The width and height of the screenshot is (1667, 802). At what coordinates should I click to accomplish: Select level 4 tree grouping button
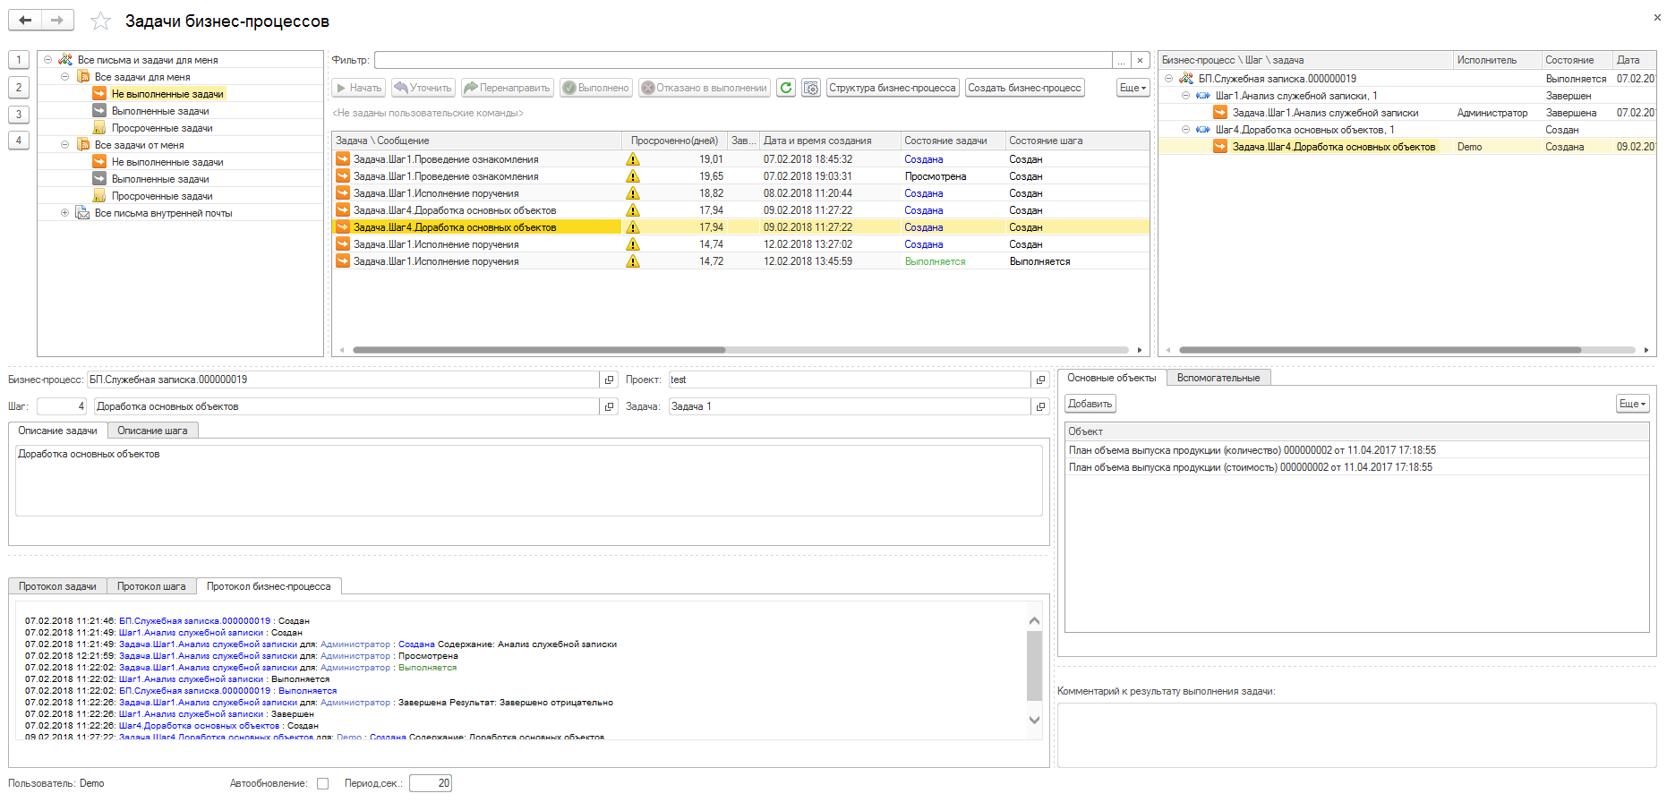pyautogui.click(x=18, y=140)
